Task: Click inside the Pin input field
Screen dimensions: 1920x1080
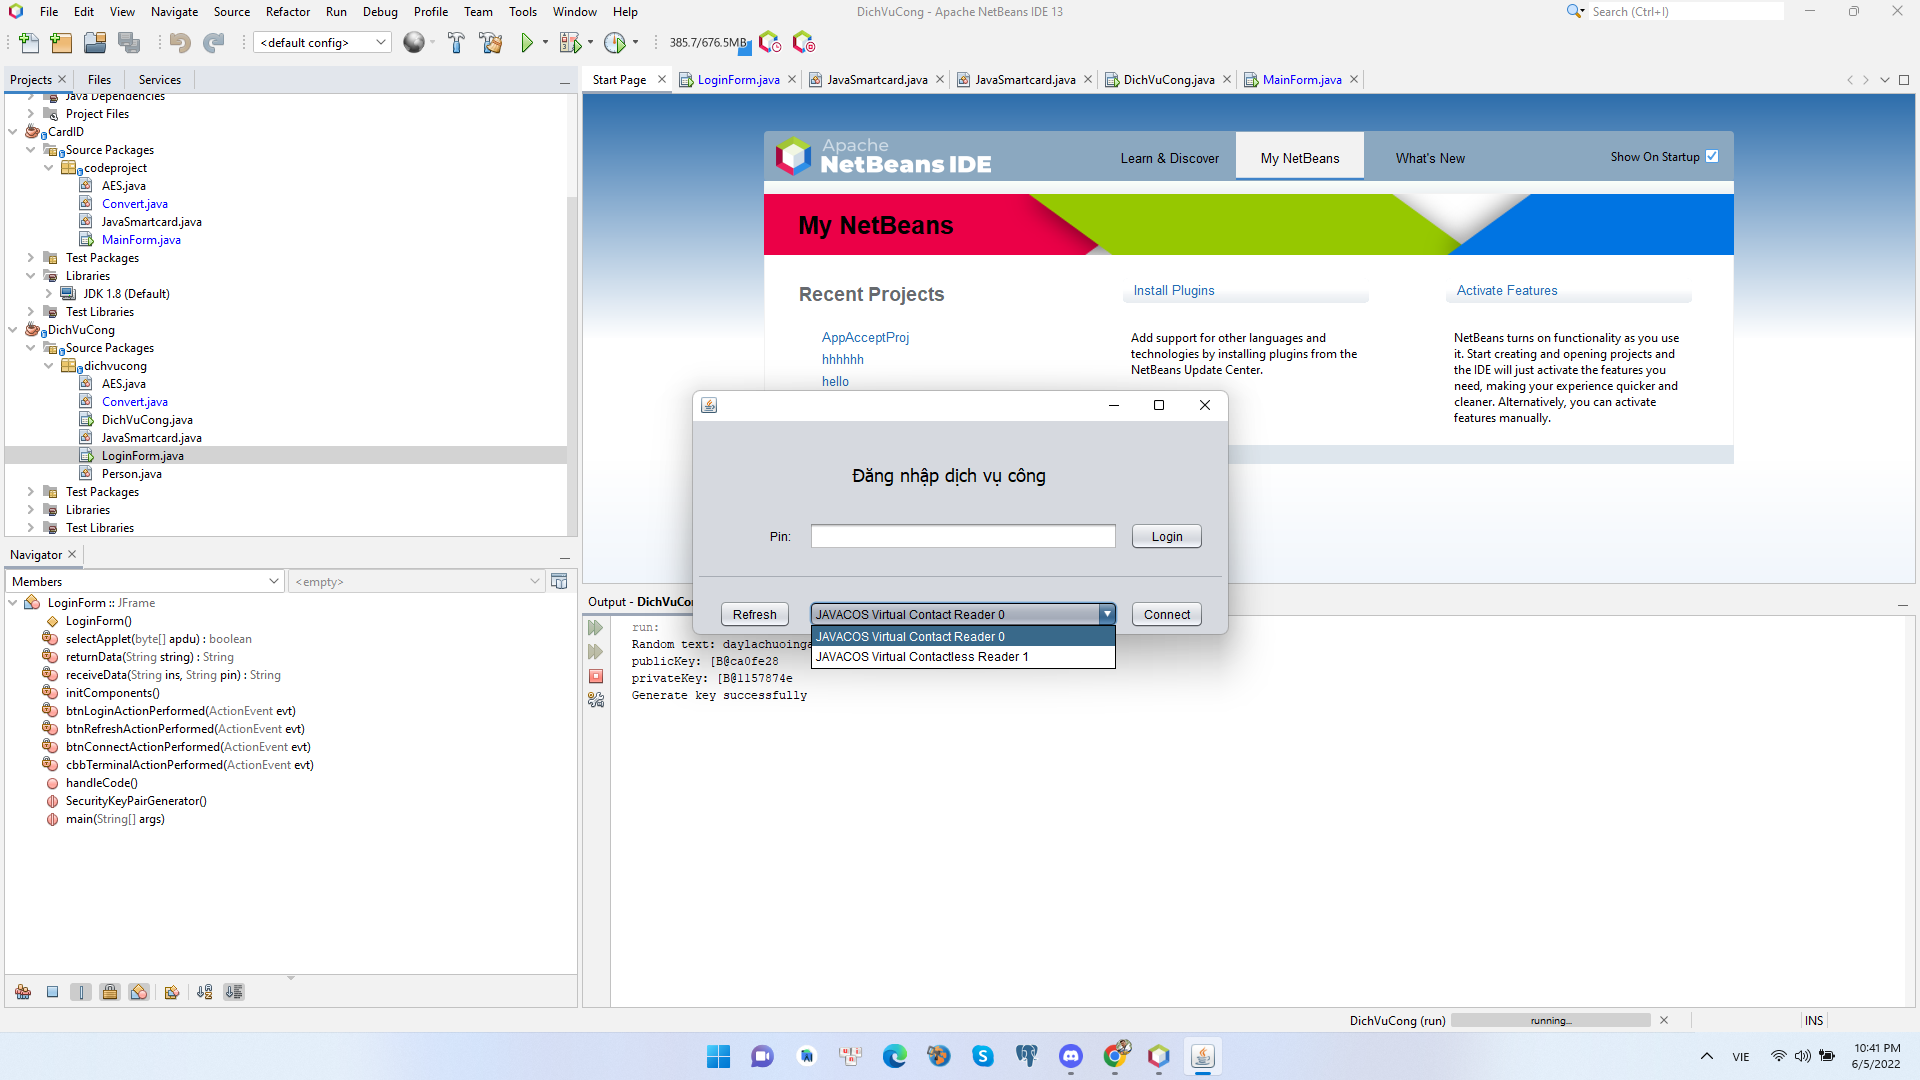Action: [962, 536]
